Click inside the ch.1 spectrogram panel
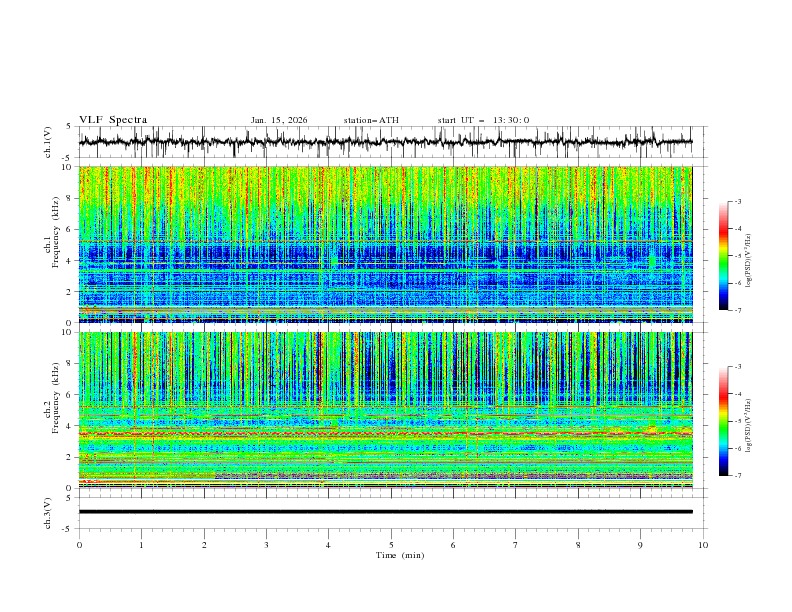The width and height of the screenshot is (792, 612). click(x=390, y=245)
